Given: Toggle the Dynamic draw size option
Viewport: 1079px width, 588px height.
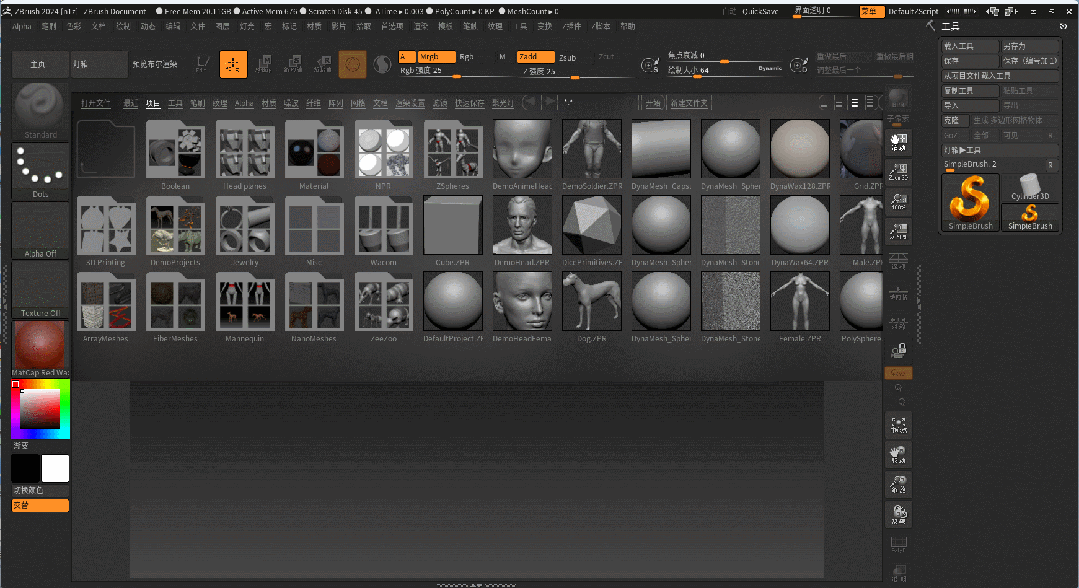Looking at the screenshot, I should point(770,68).
